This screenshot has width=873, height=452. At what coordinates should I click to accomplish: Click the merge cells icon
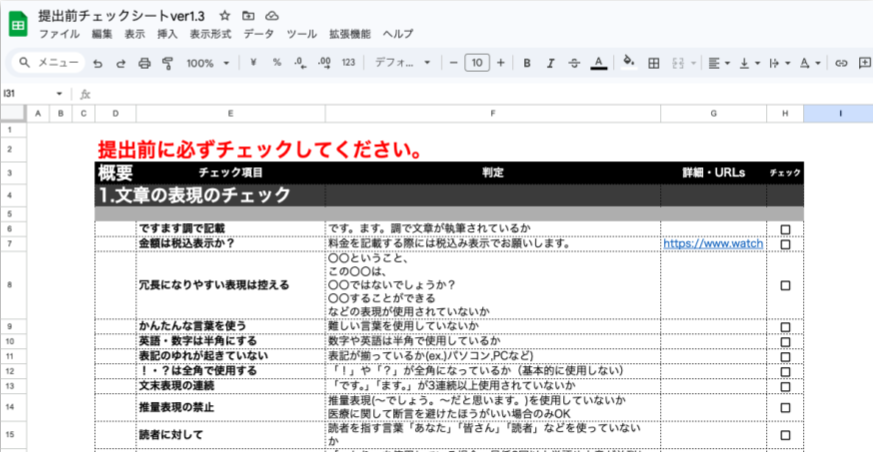[x=678, y=63]
